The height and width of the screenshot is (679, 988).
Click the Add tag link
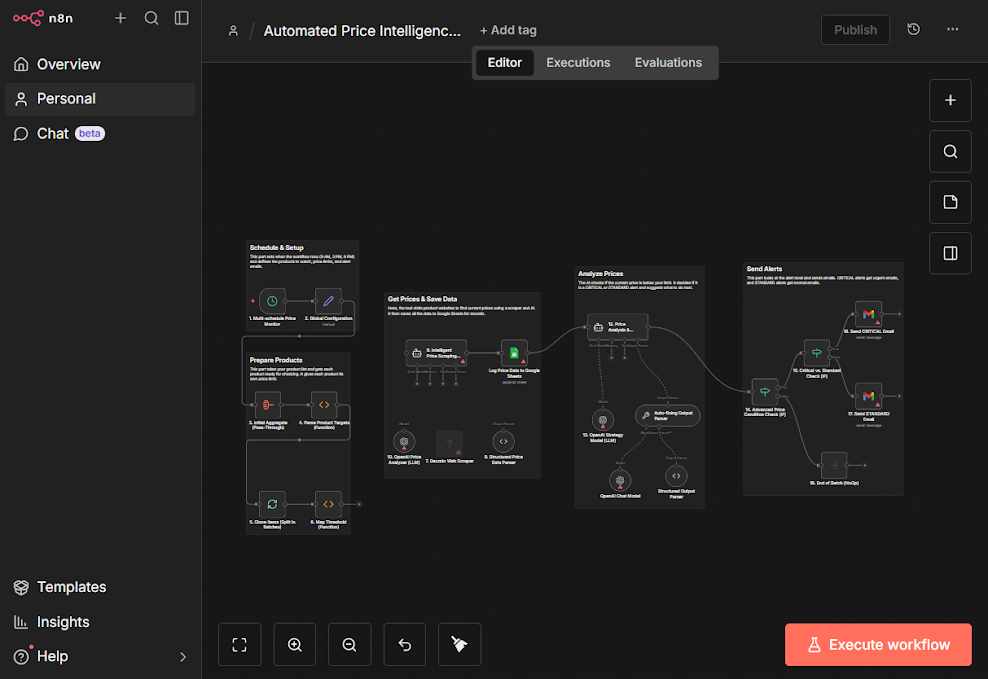pos(508,30)
